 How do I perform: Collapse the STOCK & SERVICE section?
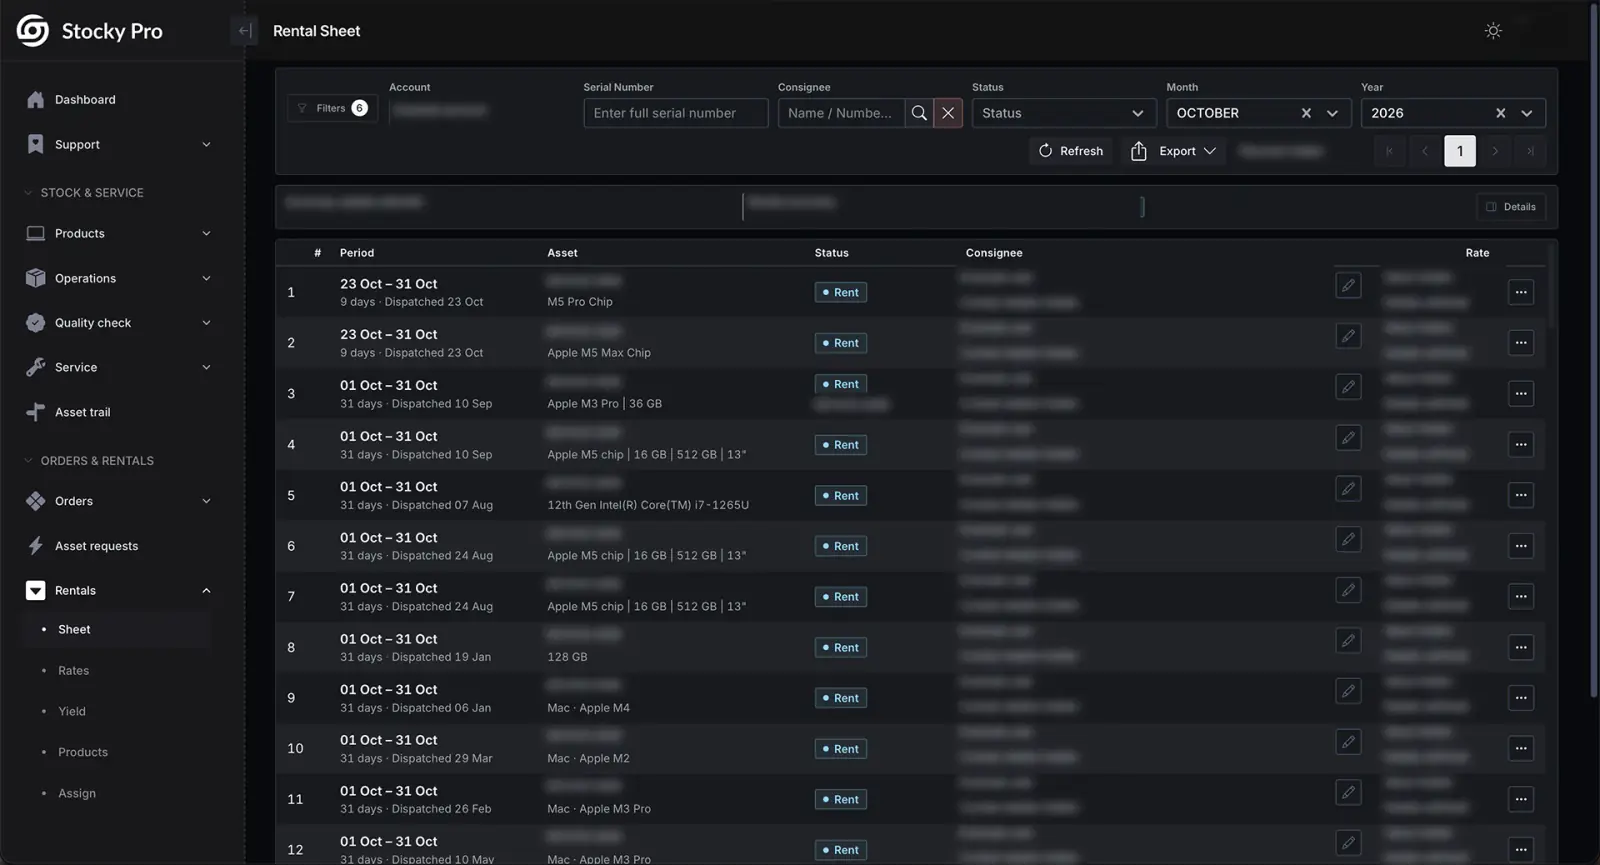click(84, 193)
